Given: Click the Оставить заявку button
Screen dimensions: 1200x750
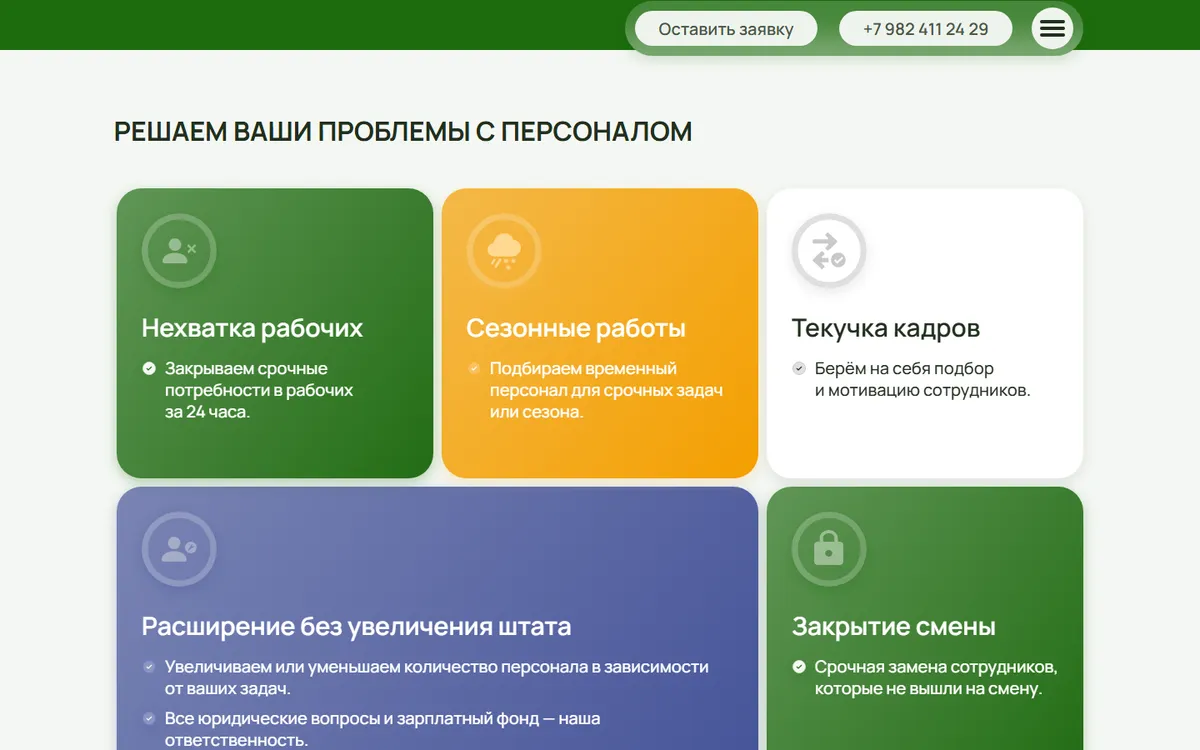Looking at the screenshot, I should coord(726,29).
